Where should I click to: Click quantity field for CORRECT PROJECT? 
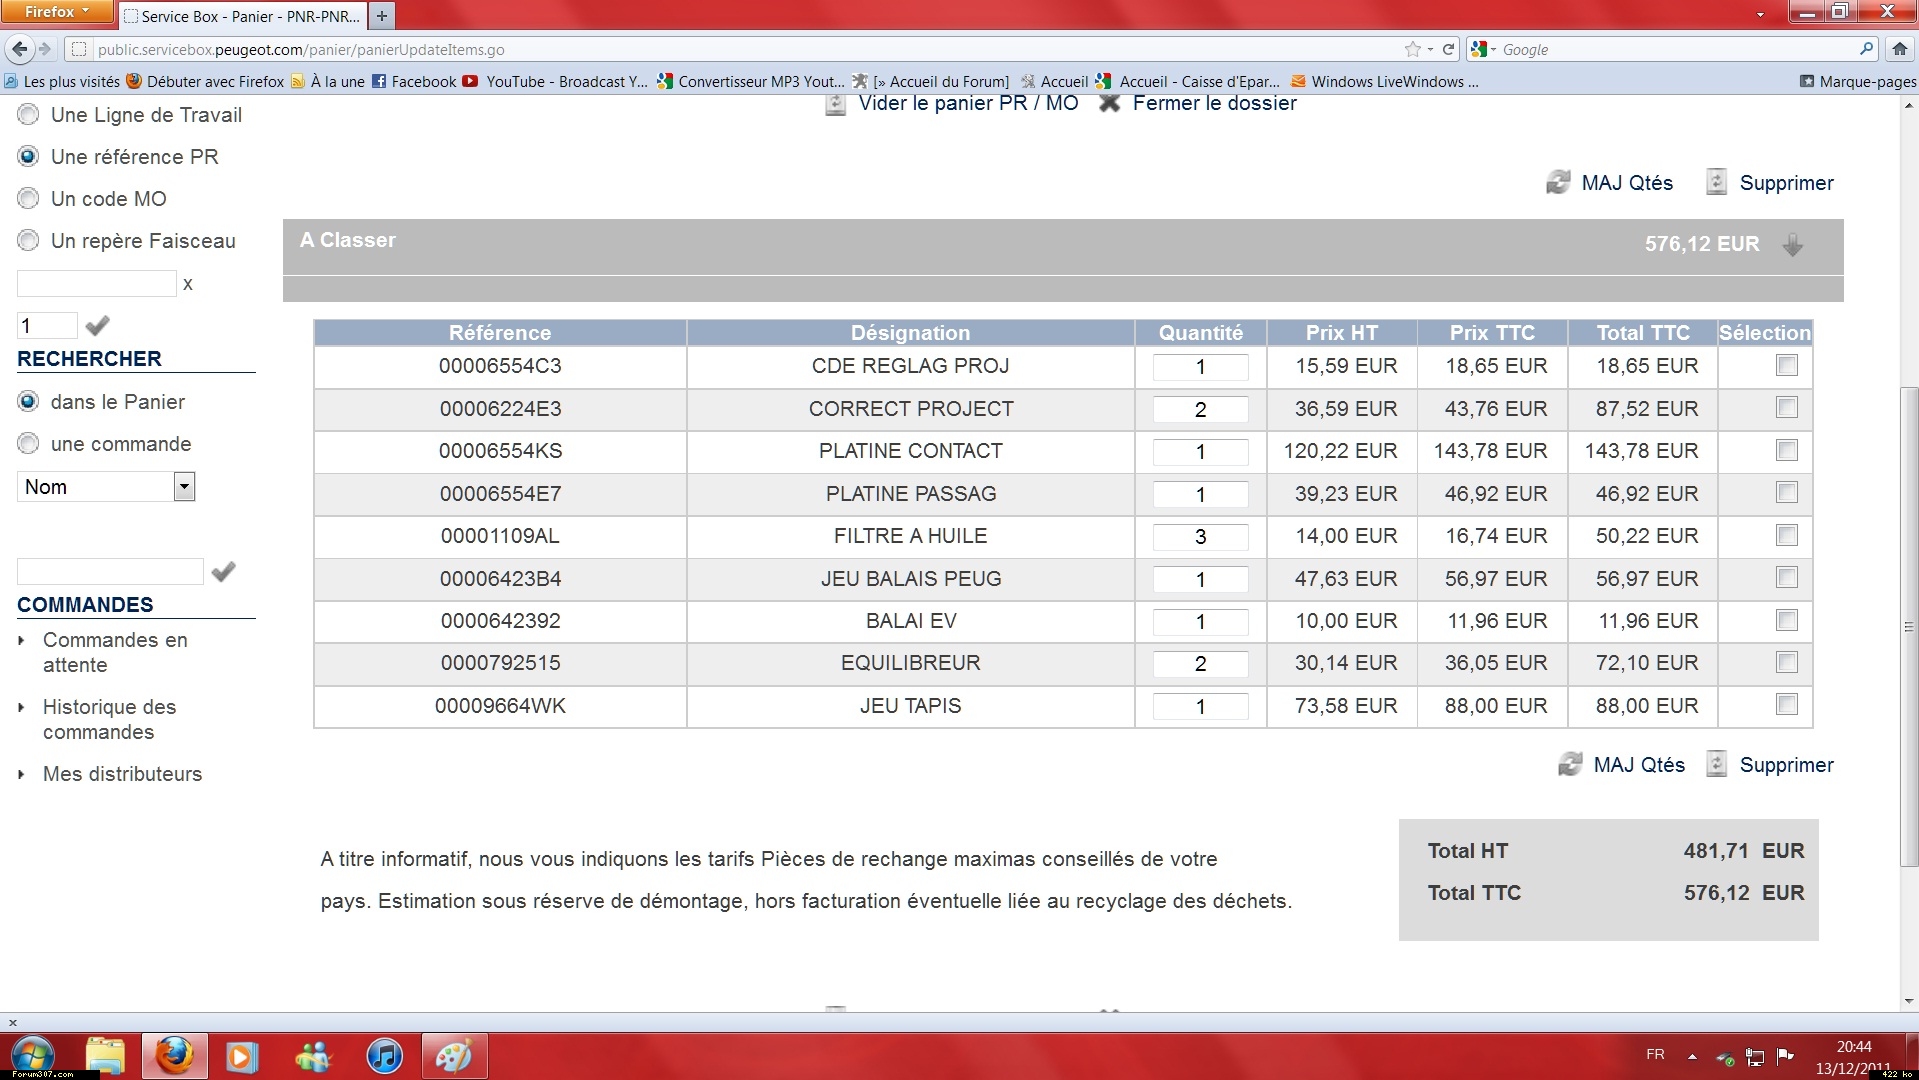1200,409
